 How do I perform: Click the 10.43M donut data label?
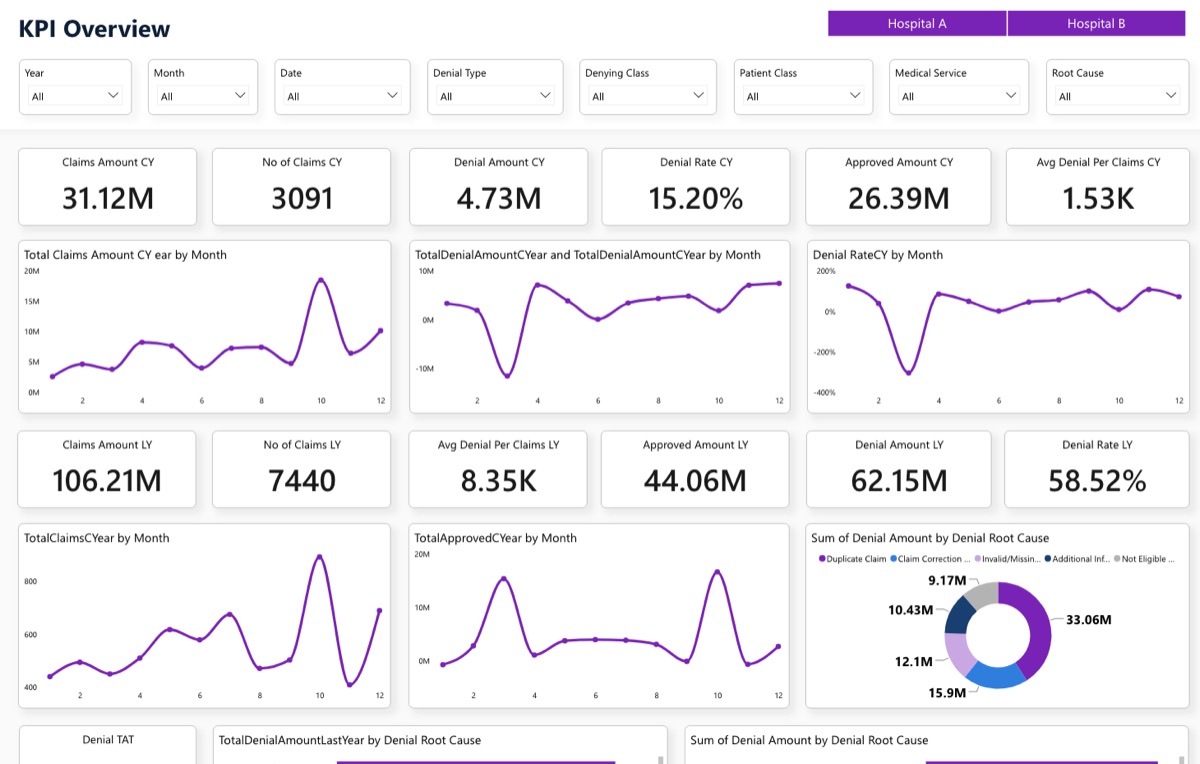910,610
